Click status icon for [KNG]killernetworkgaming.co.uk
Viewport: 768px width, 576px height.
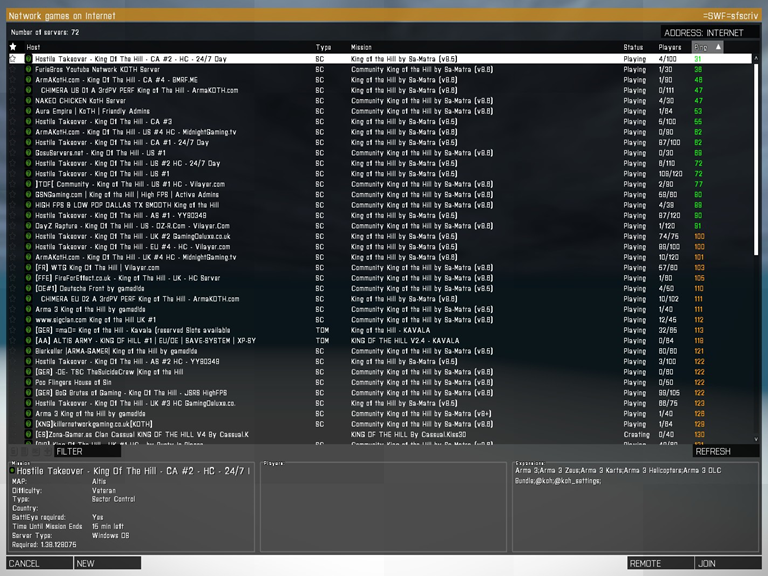pos(28,424)
